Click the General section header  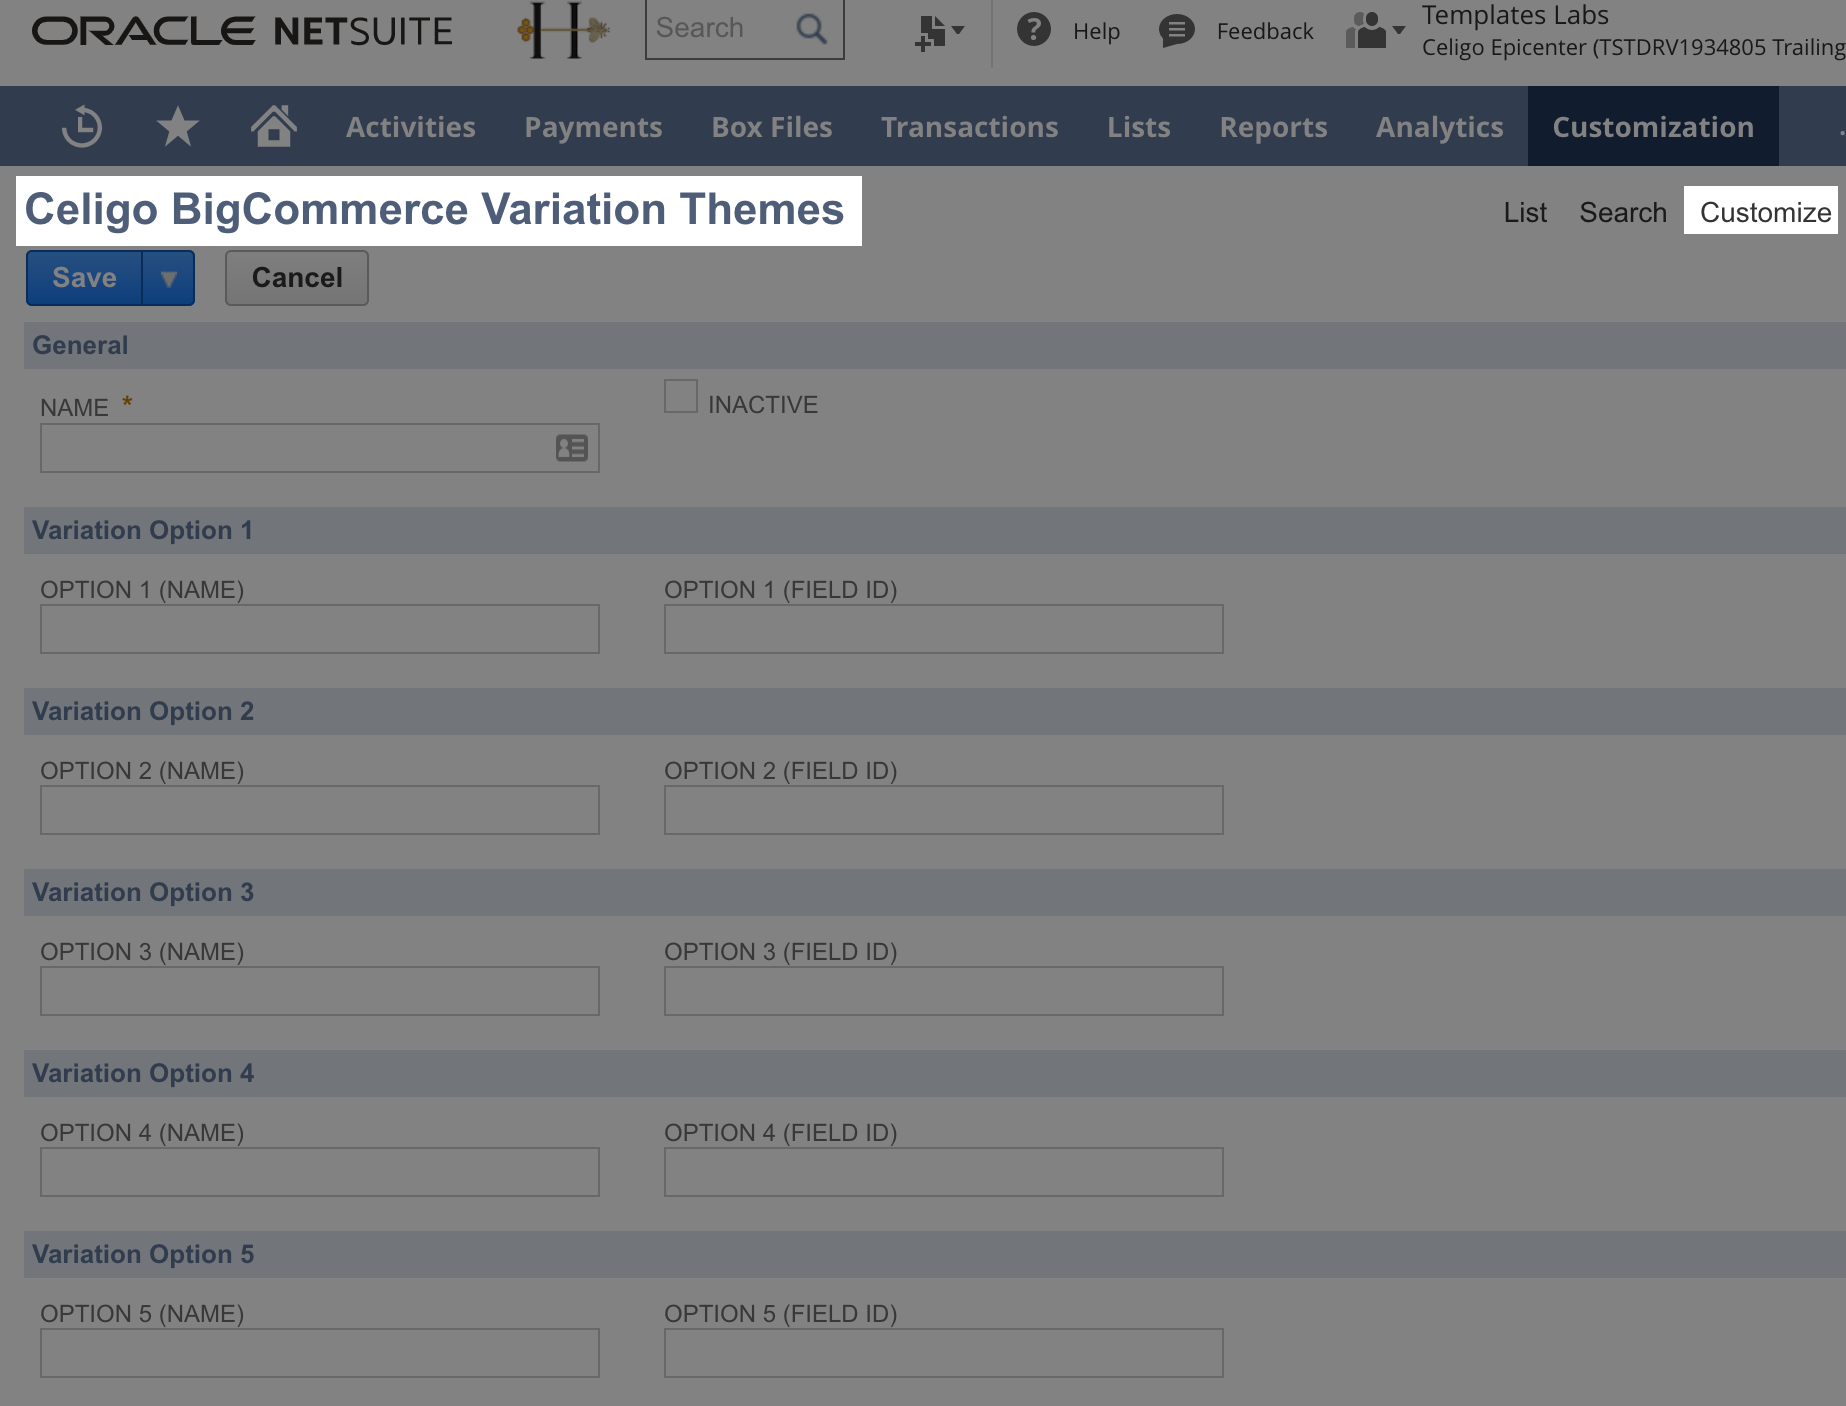[935, 345]
